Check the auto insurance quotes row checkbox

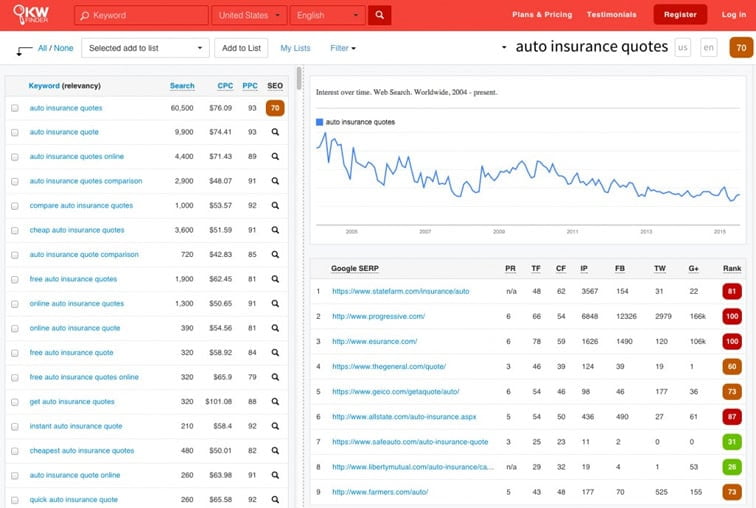[x=15, y=108]
